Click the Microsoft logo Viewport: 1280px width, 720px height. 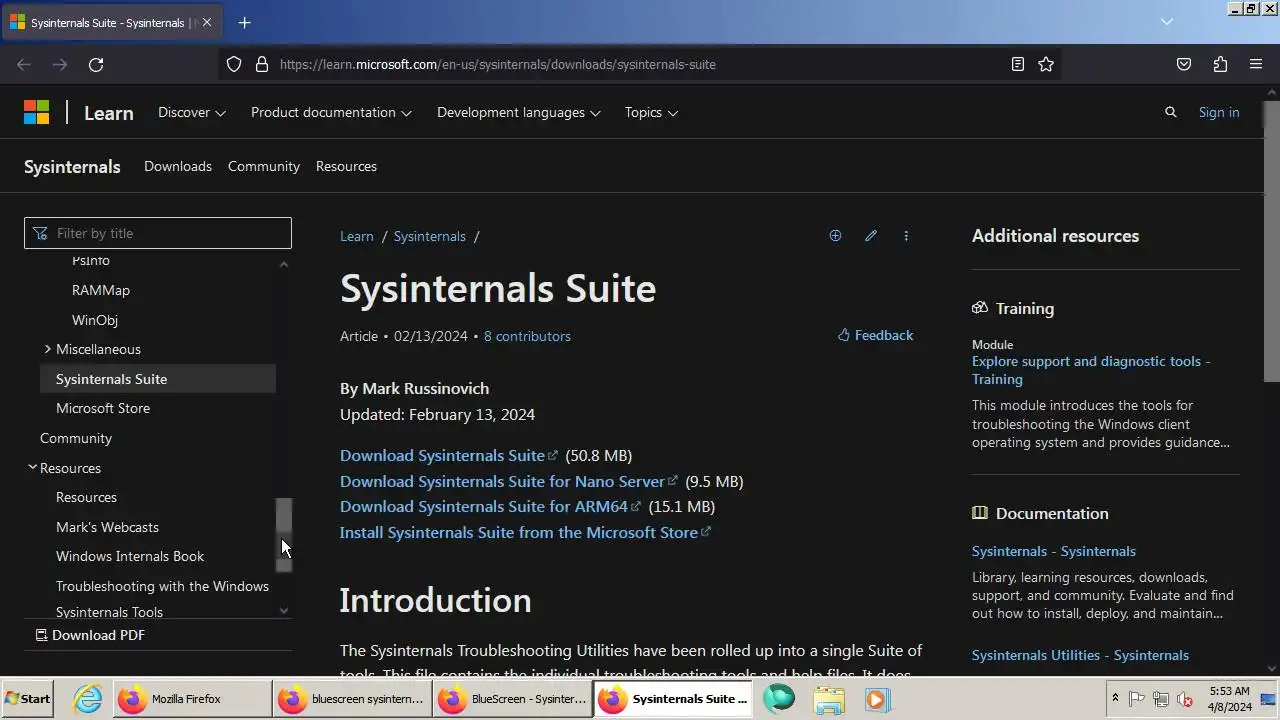coord(37,112)
